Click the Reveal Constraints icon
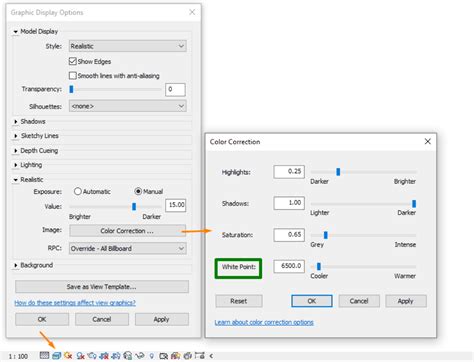This screenshot has height=362, width=474. pos(200,356)
